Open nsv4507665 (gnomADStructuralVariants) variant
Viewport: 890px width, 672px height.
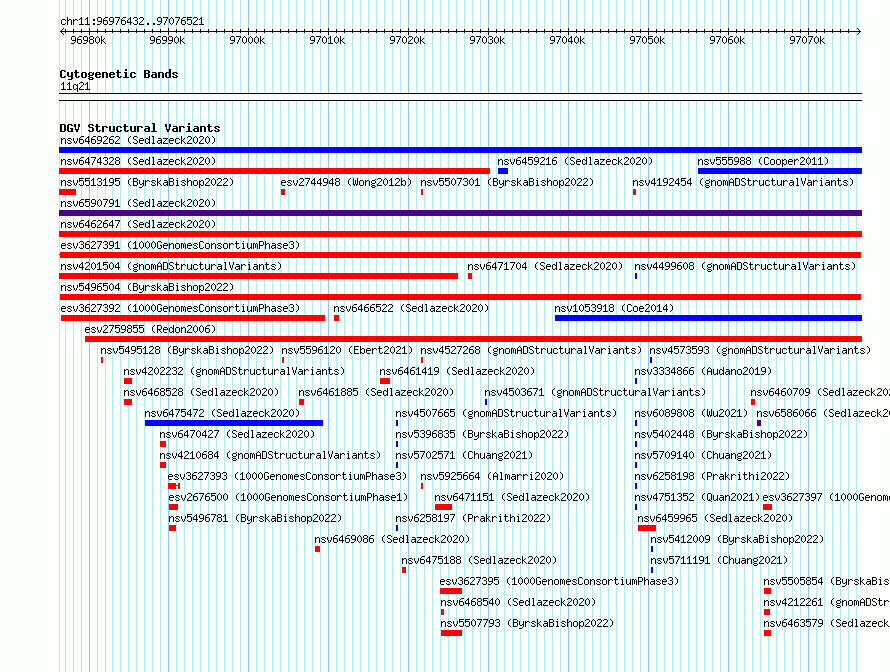point(506,413)
